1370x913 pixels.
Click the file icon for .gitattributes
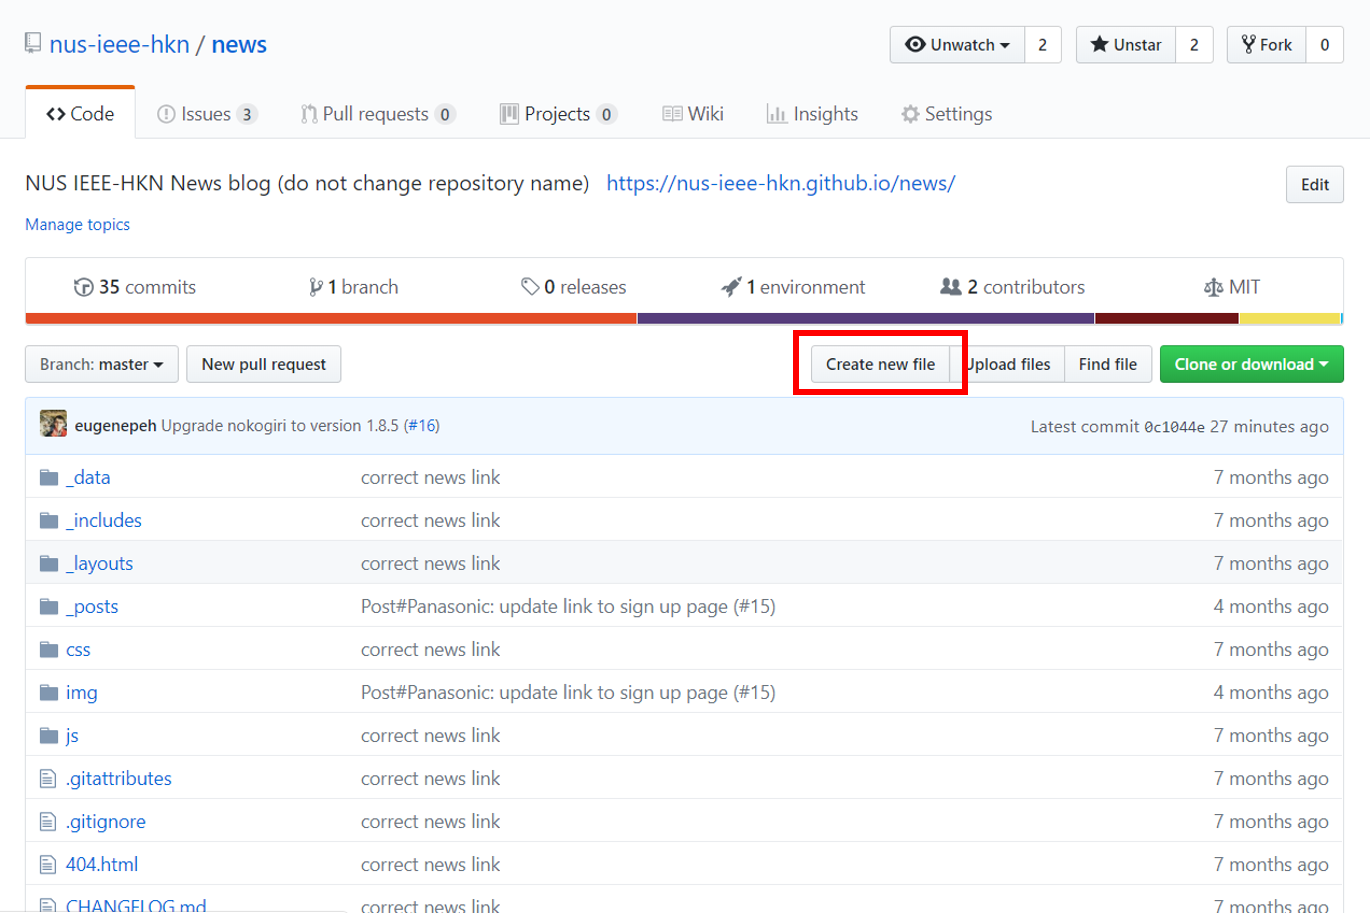click(48, 778)
